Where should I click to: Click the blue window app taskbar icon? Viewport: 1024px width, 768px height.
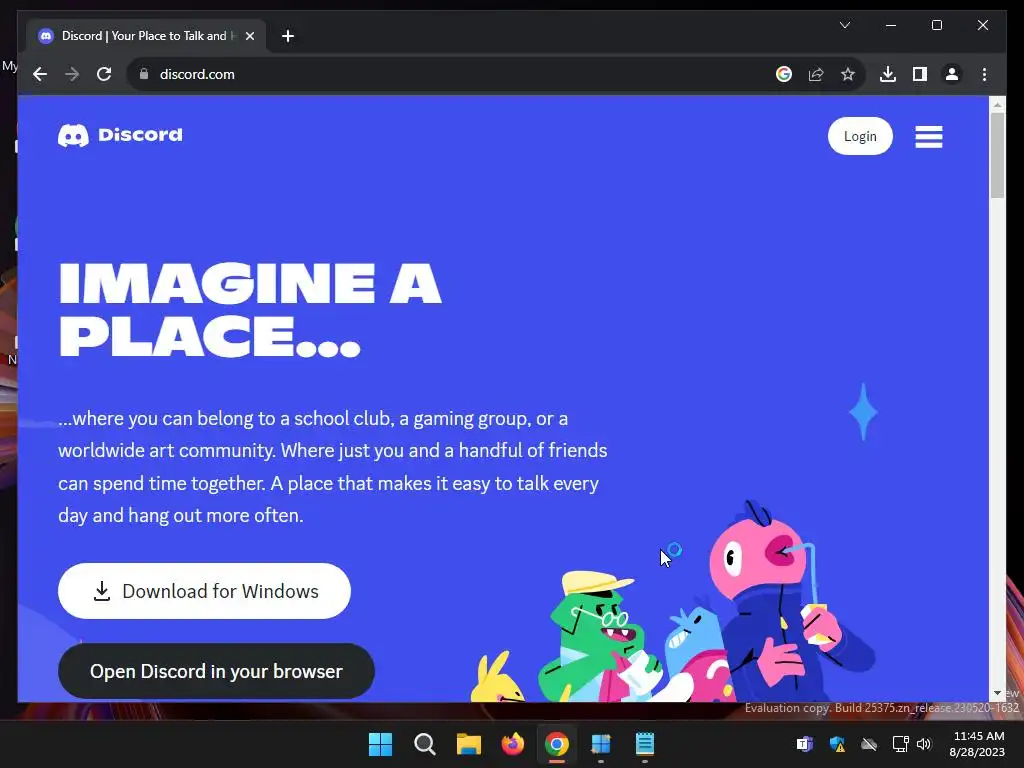click(601, 744)
